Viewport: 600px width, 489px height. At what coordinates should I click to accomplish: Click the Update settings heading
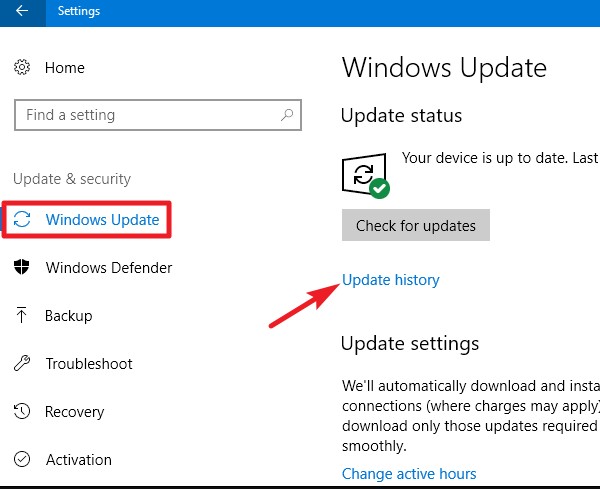tap(410, 344)
